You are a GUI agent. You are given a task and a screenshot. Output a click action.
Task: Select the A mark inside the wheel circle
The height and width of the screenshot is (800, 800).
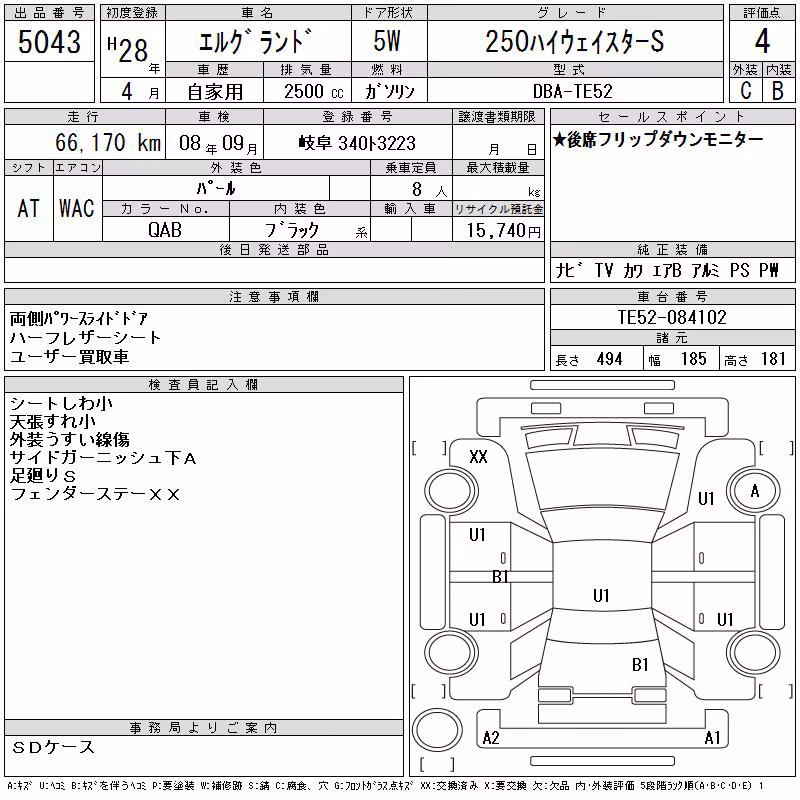755,491
